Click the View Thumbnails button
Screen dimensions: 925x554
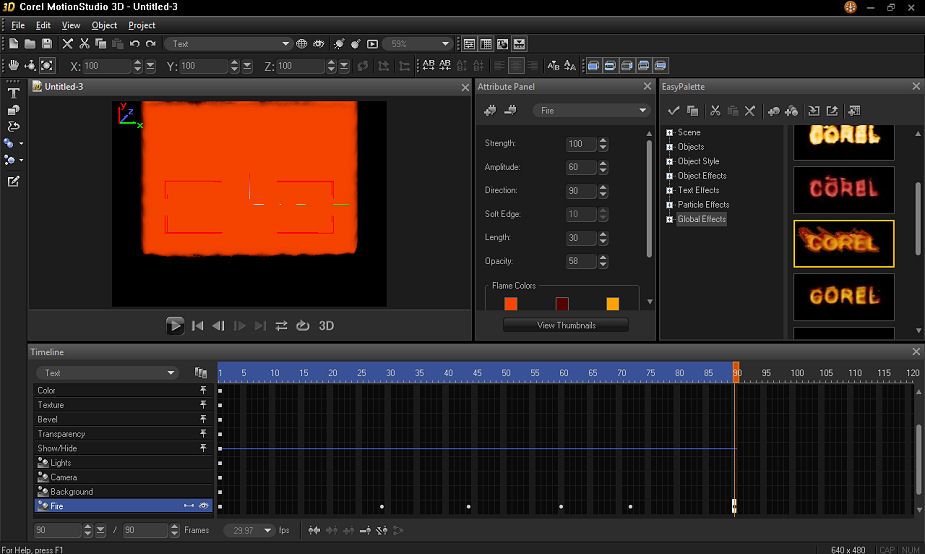tap(566, 325)
